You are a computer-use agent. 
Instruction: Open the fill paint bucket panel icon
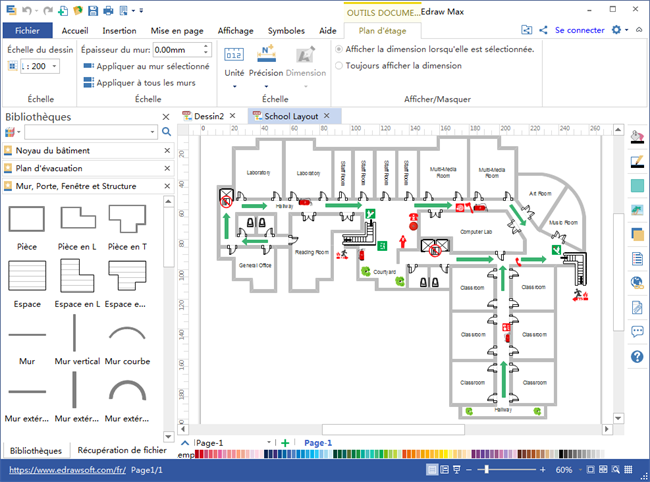pos(637,137)
